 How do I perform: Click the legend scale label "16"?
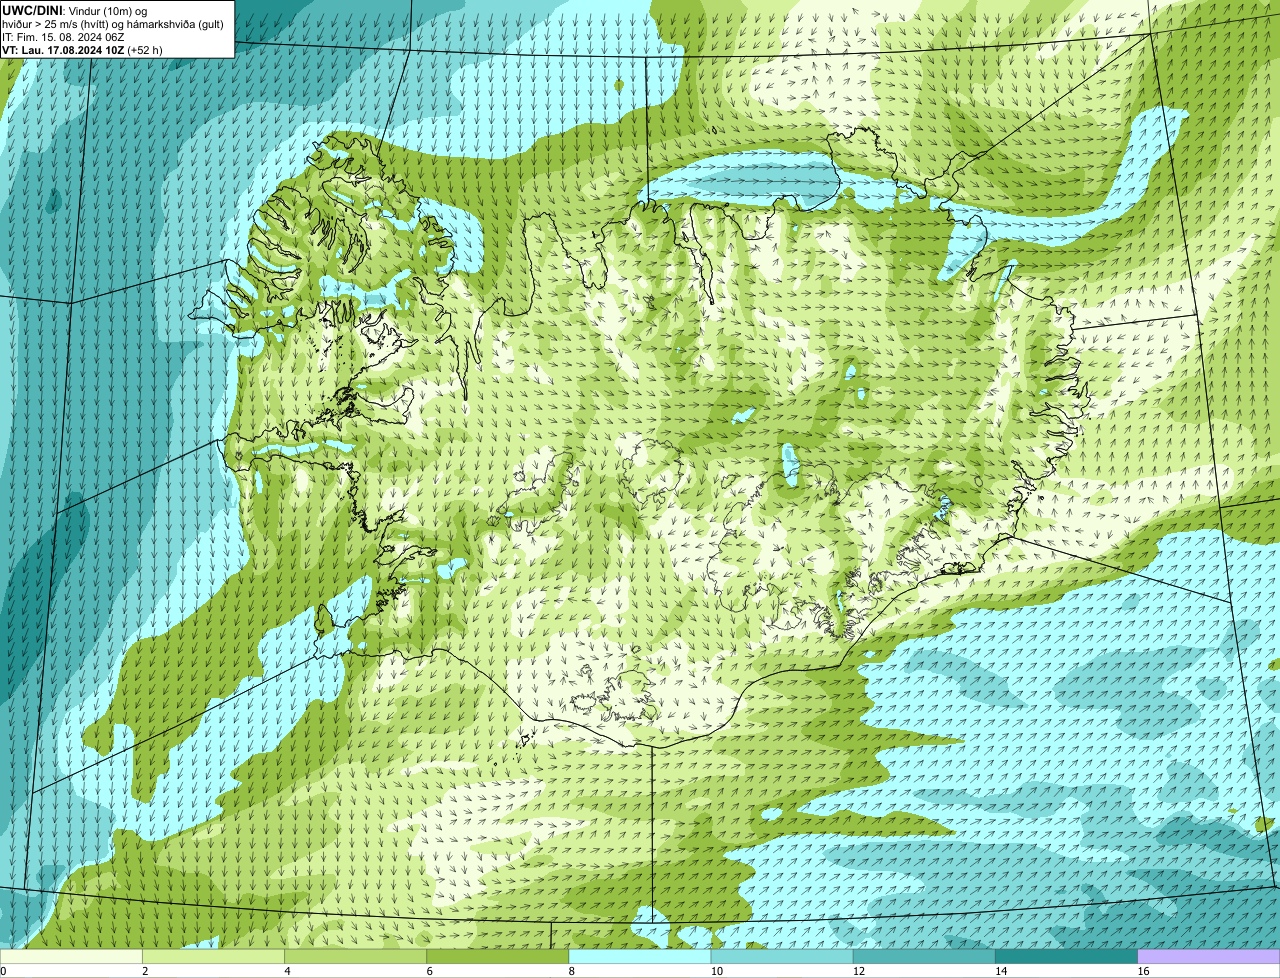pos(1144,971)
